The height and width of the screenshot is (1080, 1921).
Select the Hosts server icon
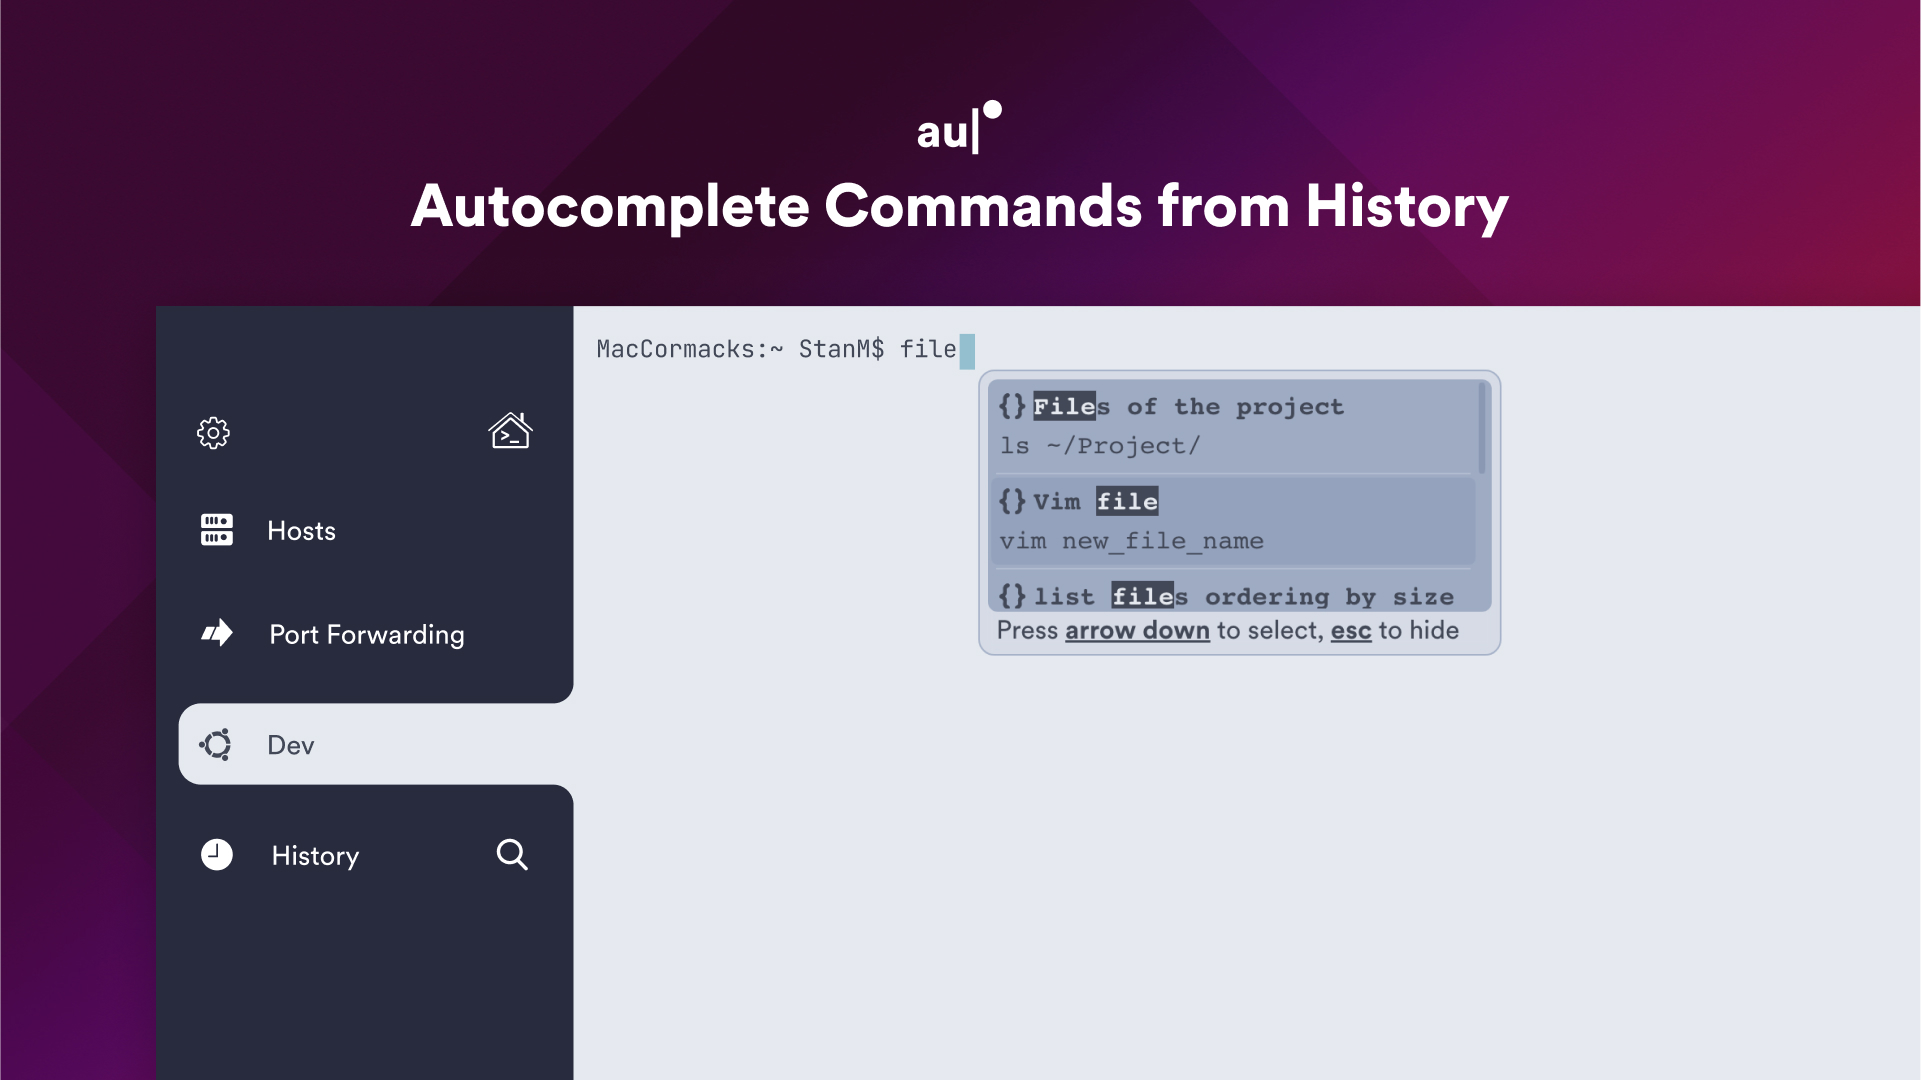216,530
